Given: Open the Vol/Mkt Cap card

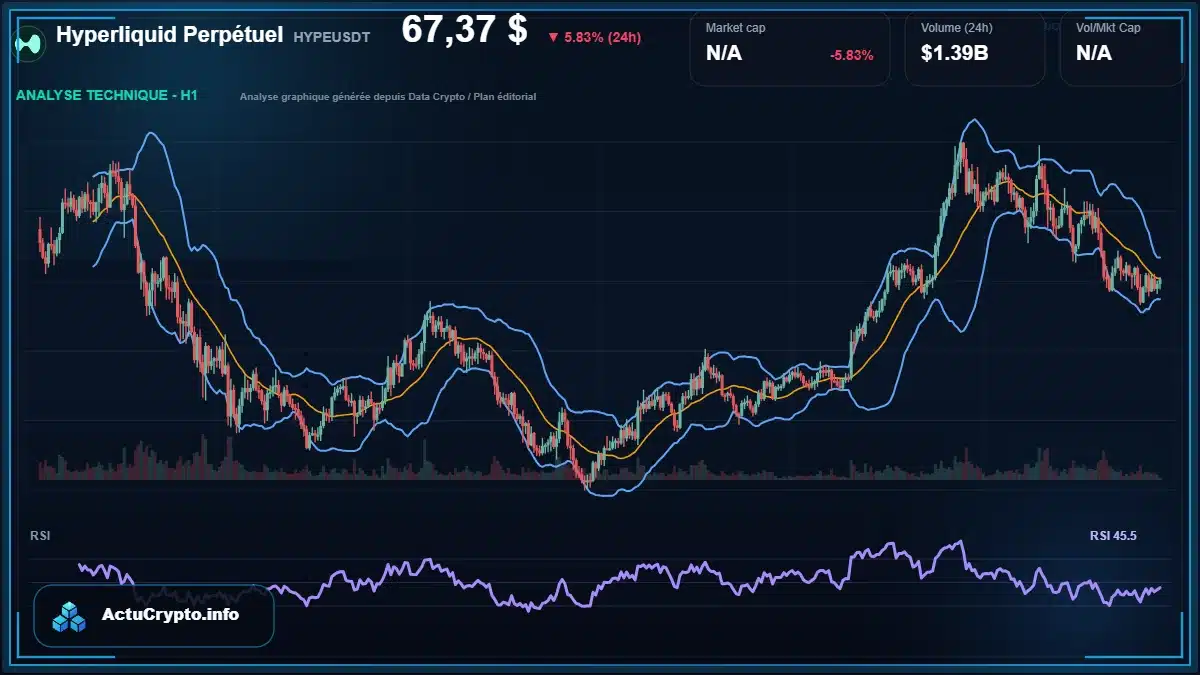Looking at the screenshot, I should (x=1123, y=49).
